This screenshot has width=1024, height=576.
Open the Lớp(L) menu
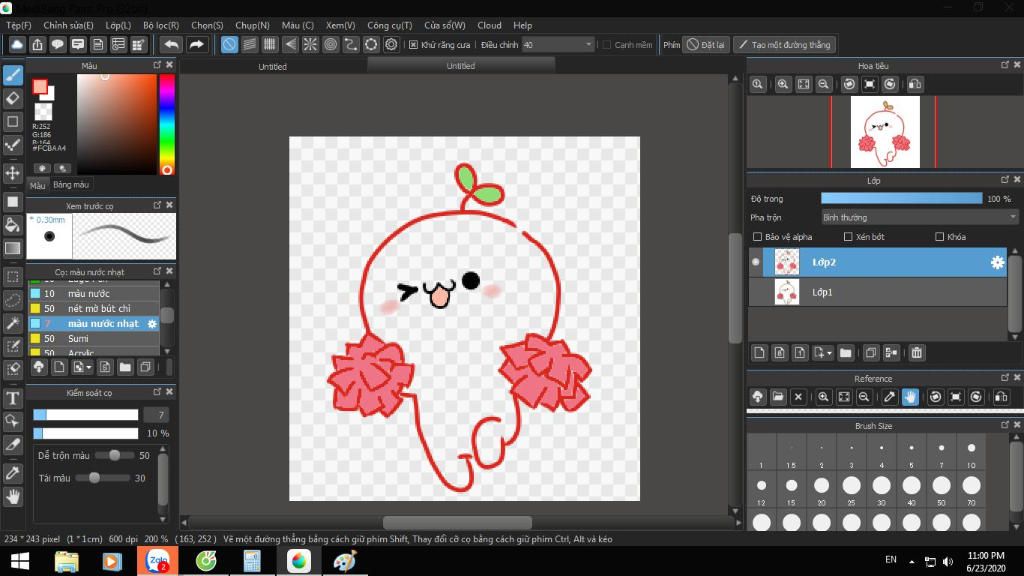pos(118,25)
